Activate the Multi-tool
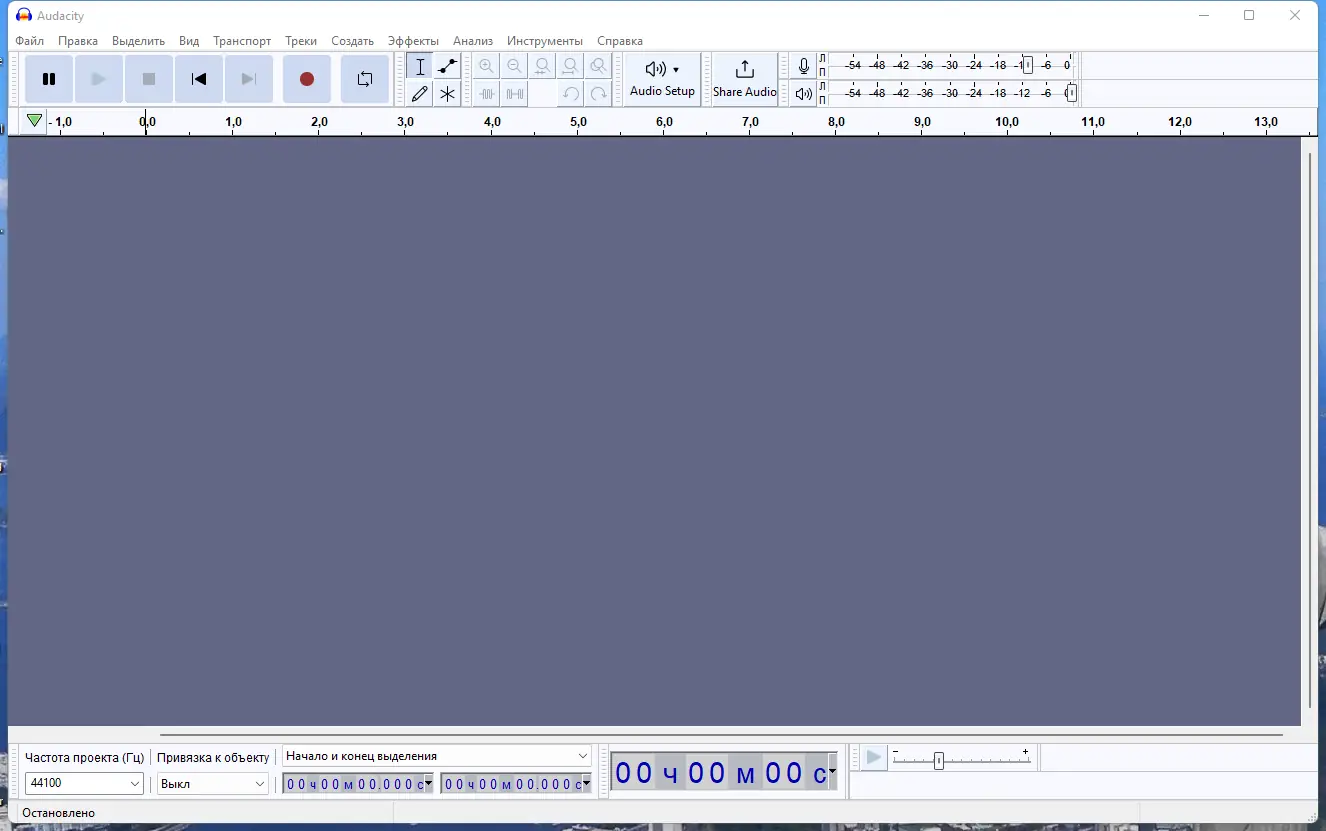The width and height of the screenshot is (1326, 831). [x=447, y=93]
